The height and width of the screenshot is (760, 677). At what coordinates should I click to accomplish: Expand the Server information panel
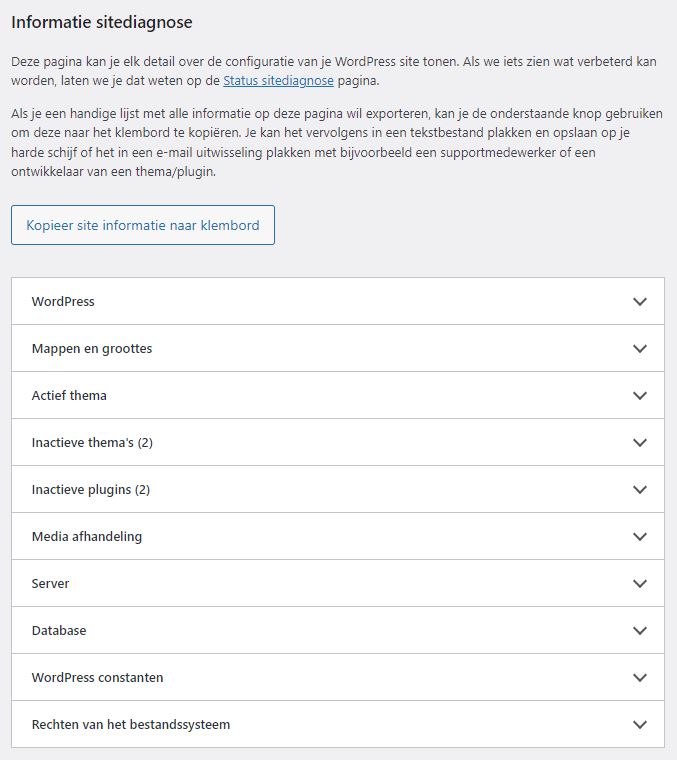point(51,584)
